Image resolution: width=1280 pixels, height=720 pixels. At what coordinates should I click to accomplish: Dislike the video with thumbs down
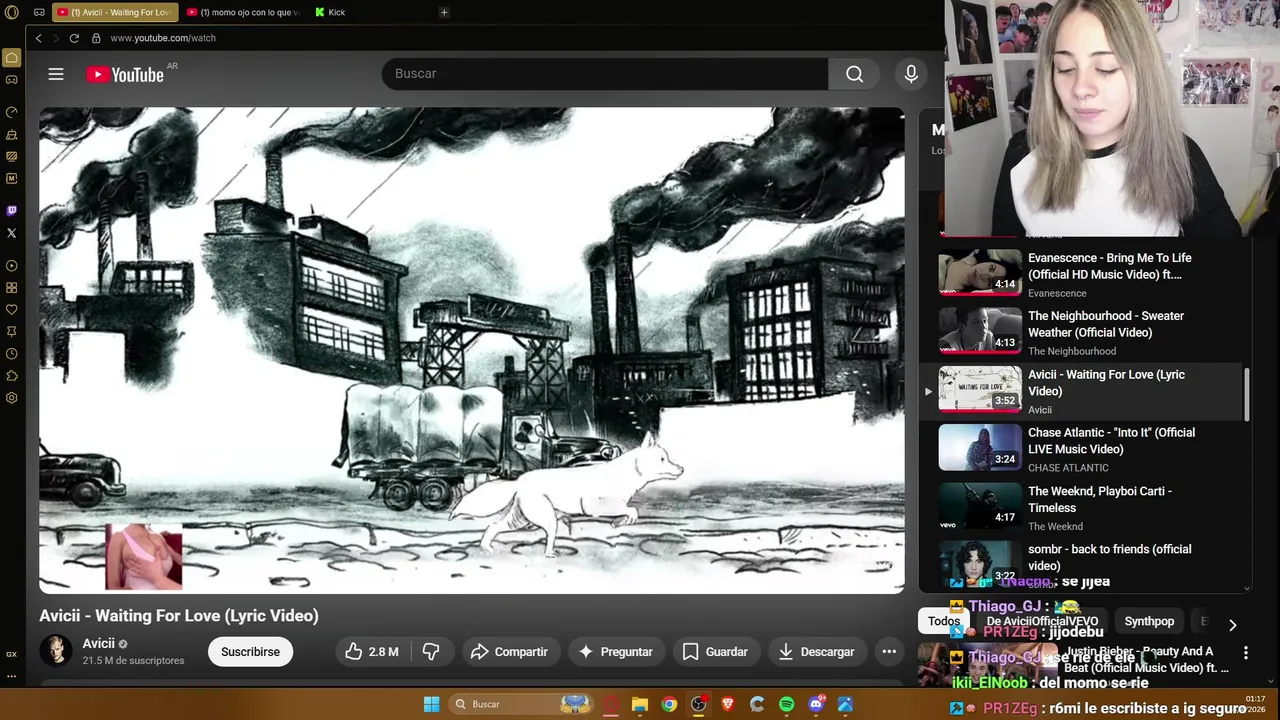[x=431, y=652]
